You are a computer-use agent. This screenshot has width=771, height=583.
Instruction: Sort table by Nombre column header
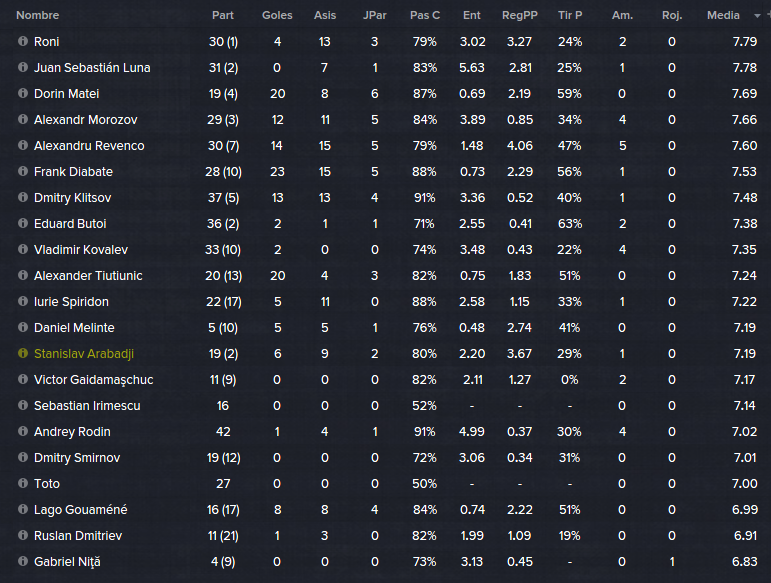pyautogui.click(x=37, y=15)
